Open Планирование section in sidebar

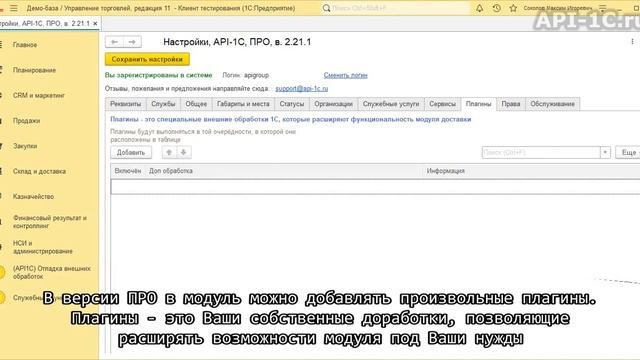tap(34, 70)
